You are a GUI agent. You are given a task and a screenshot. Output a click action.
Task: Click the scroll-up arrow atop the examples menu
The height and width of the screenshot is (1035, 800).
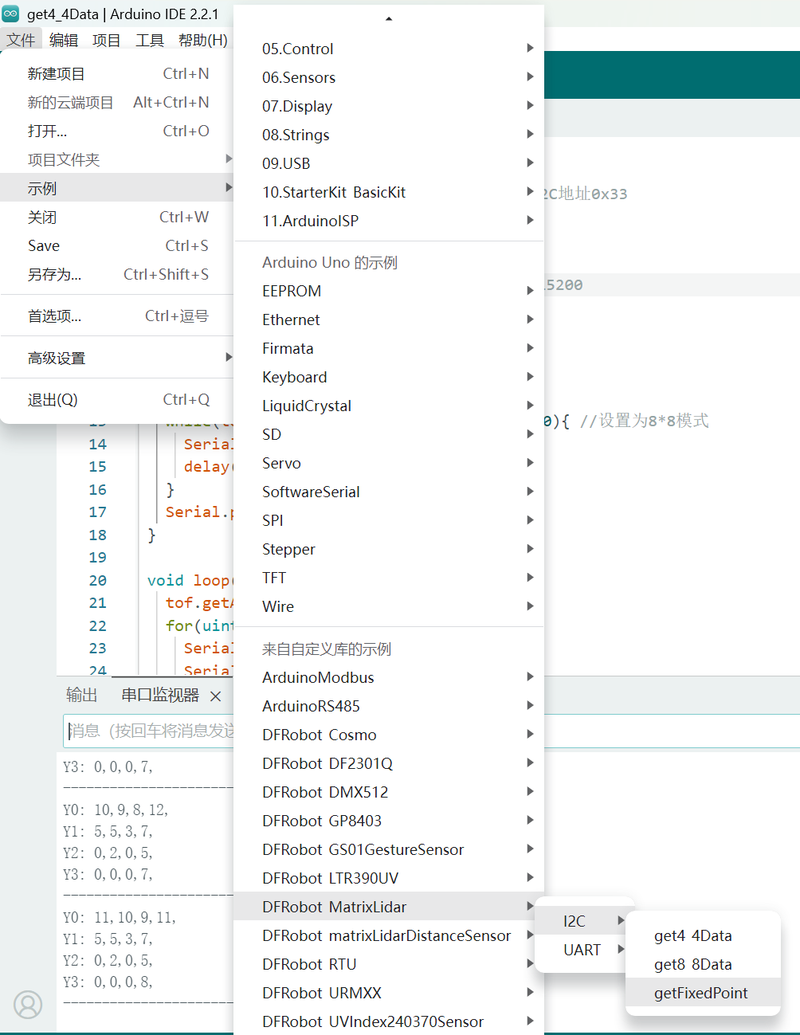click(x=388, y=19)
